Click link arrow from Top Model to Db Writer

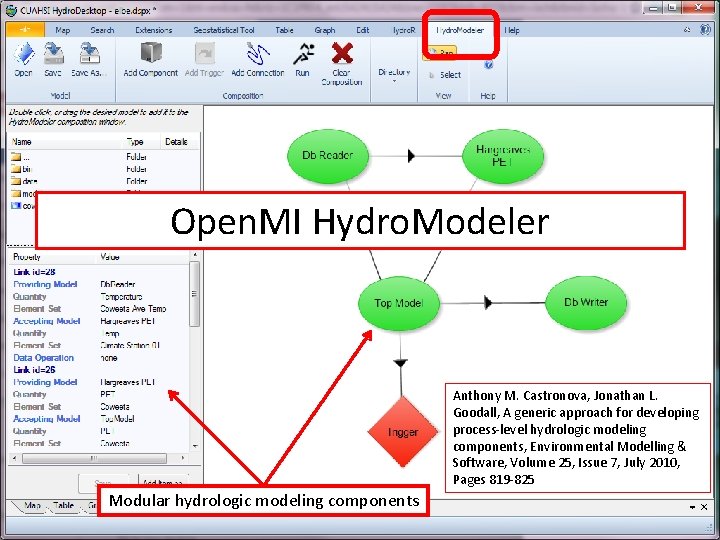[488, 303]
